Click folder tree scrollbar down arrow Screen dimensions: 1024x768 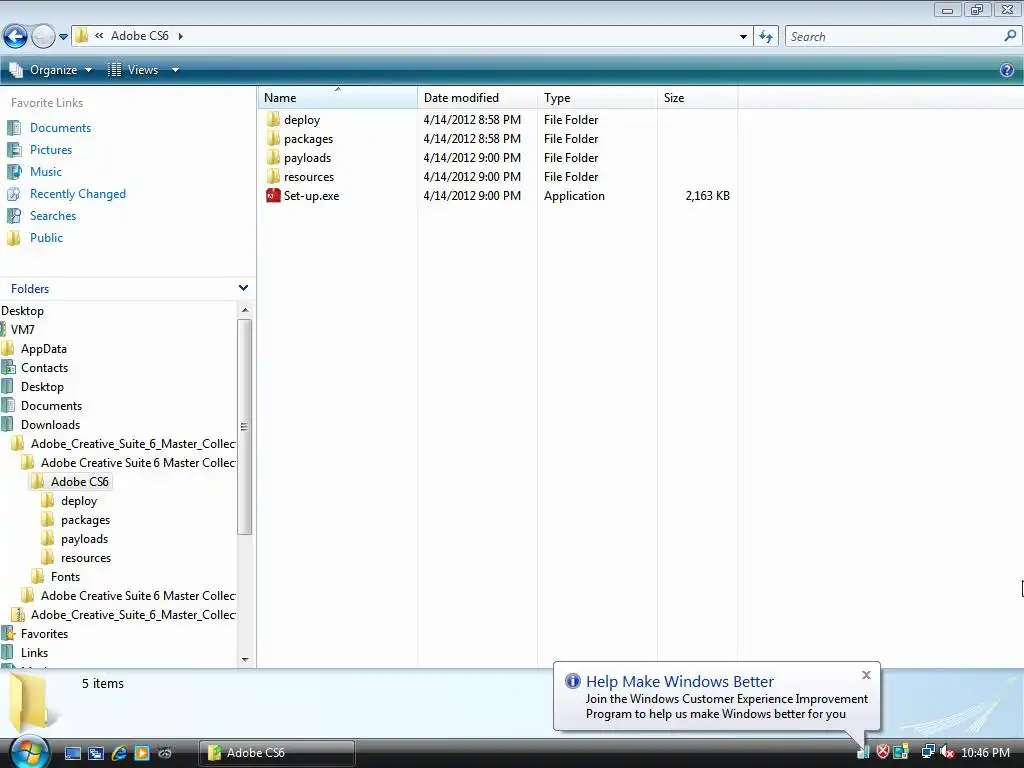[x=245, y=660]
